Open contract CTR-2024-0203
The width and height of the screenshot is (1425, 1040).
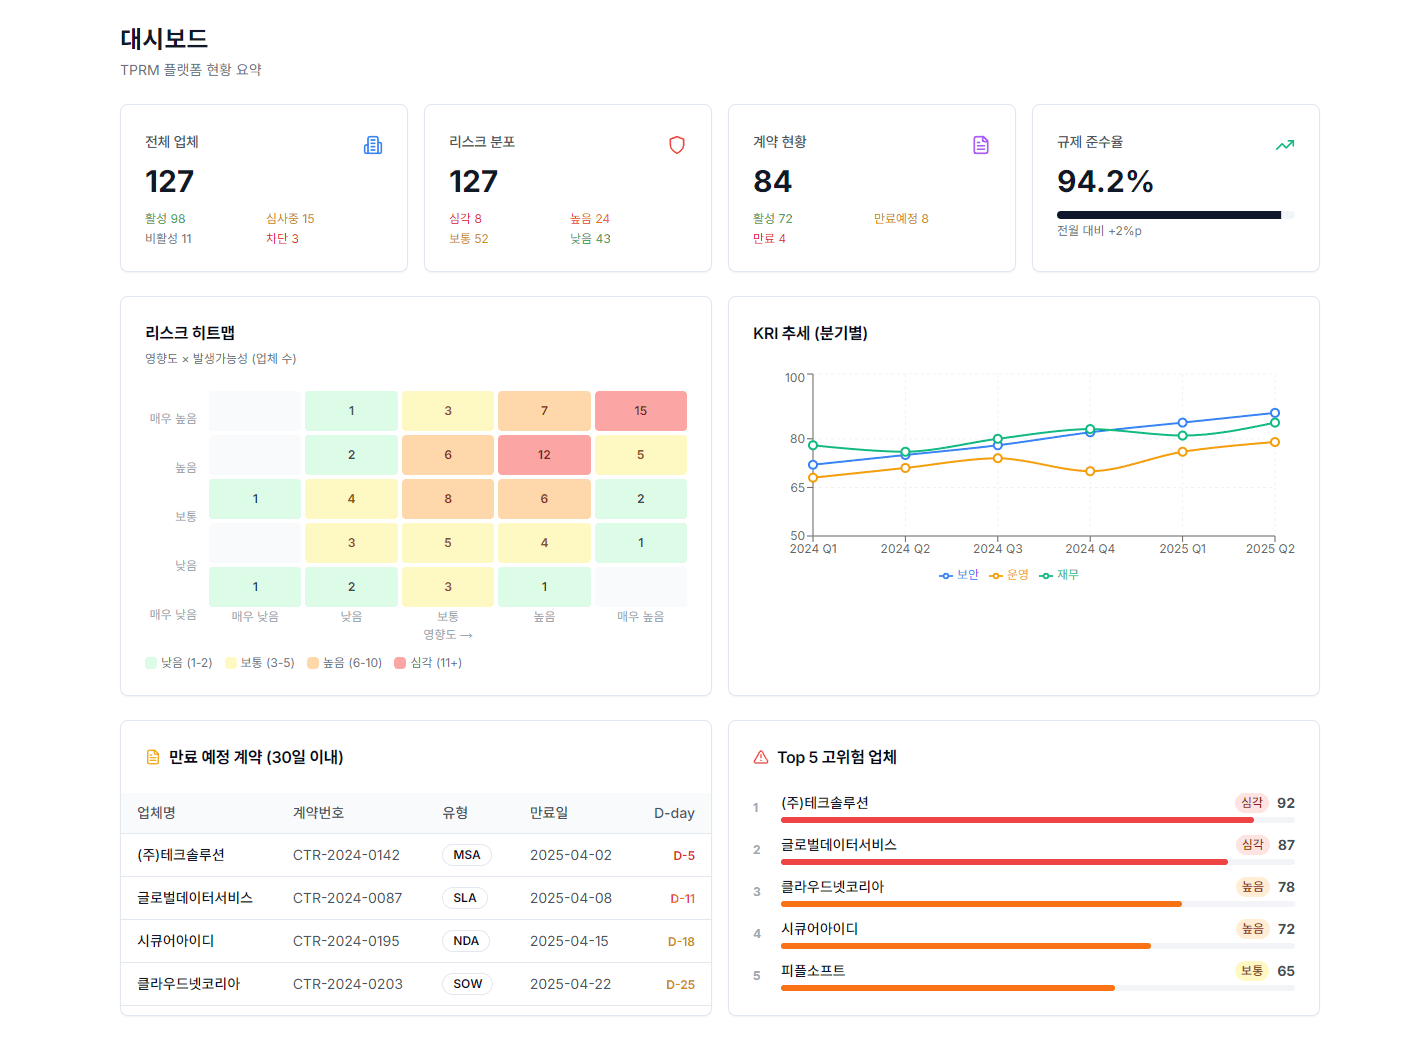point(348,984)
